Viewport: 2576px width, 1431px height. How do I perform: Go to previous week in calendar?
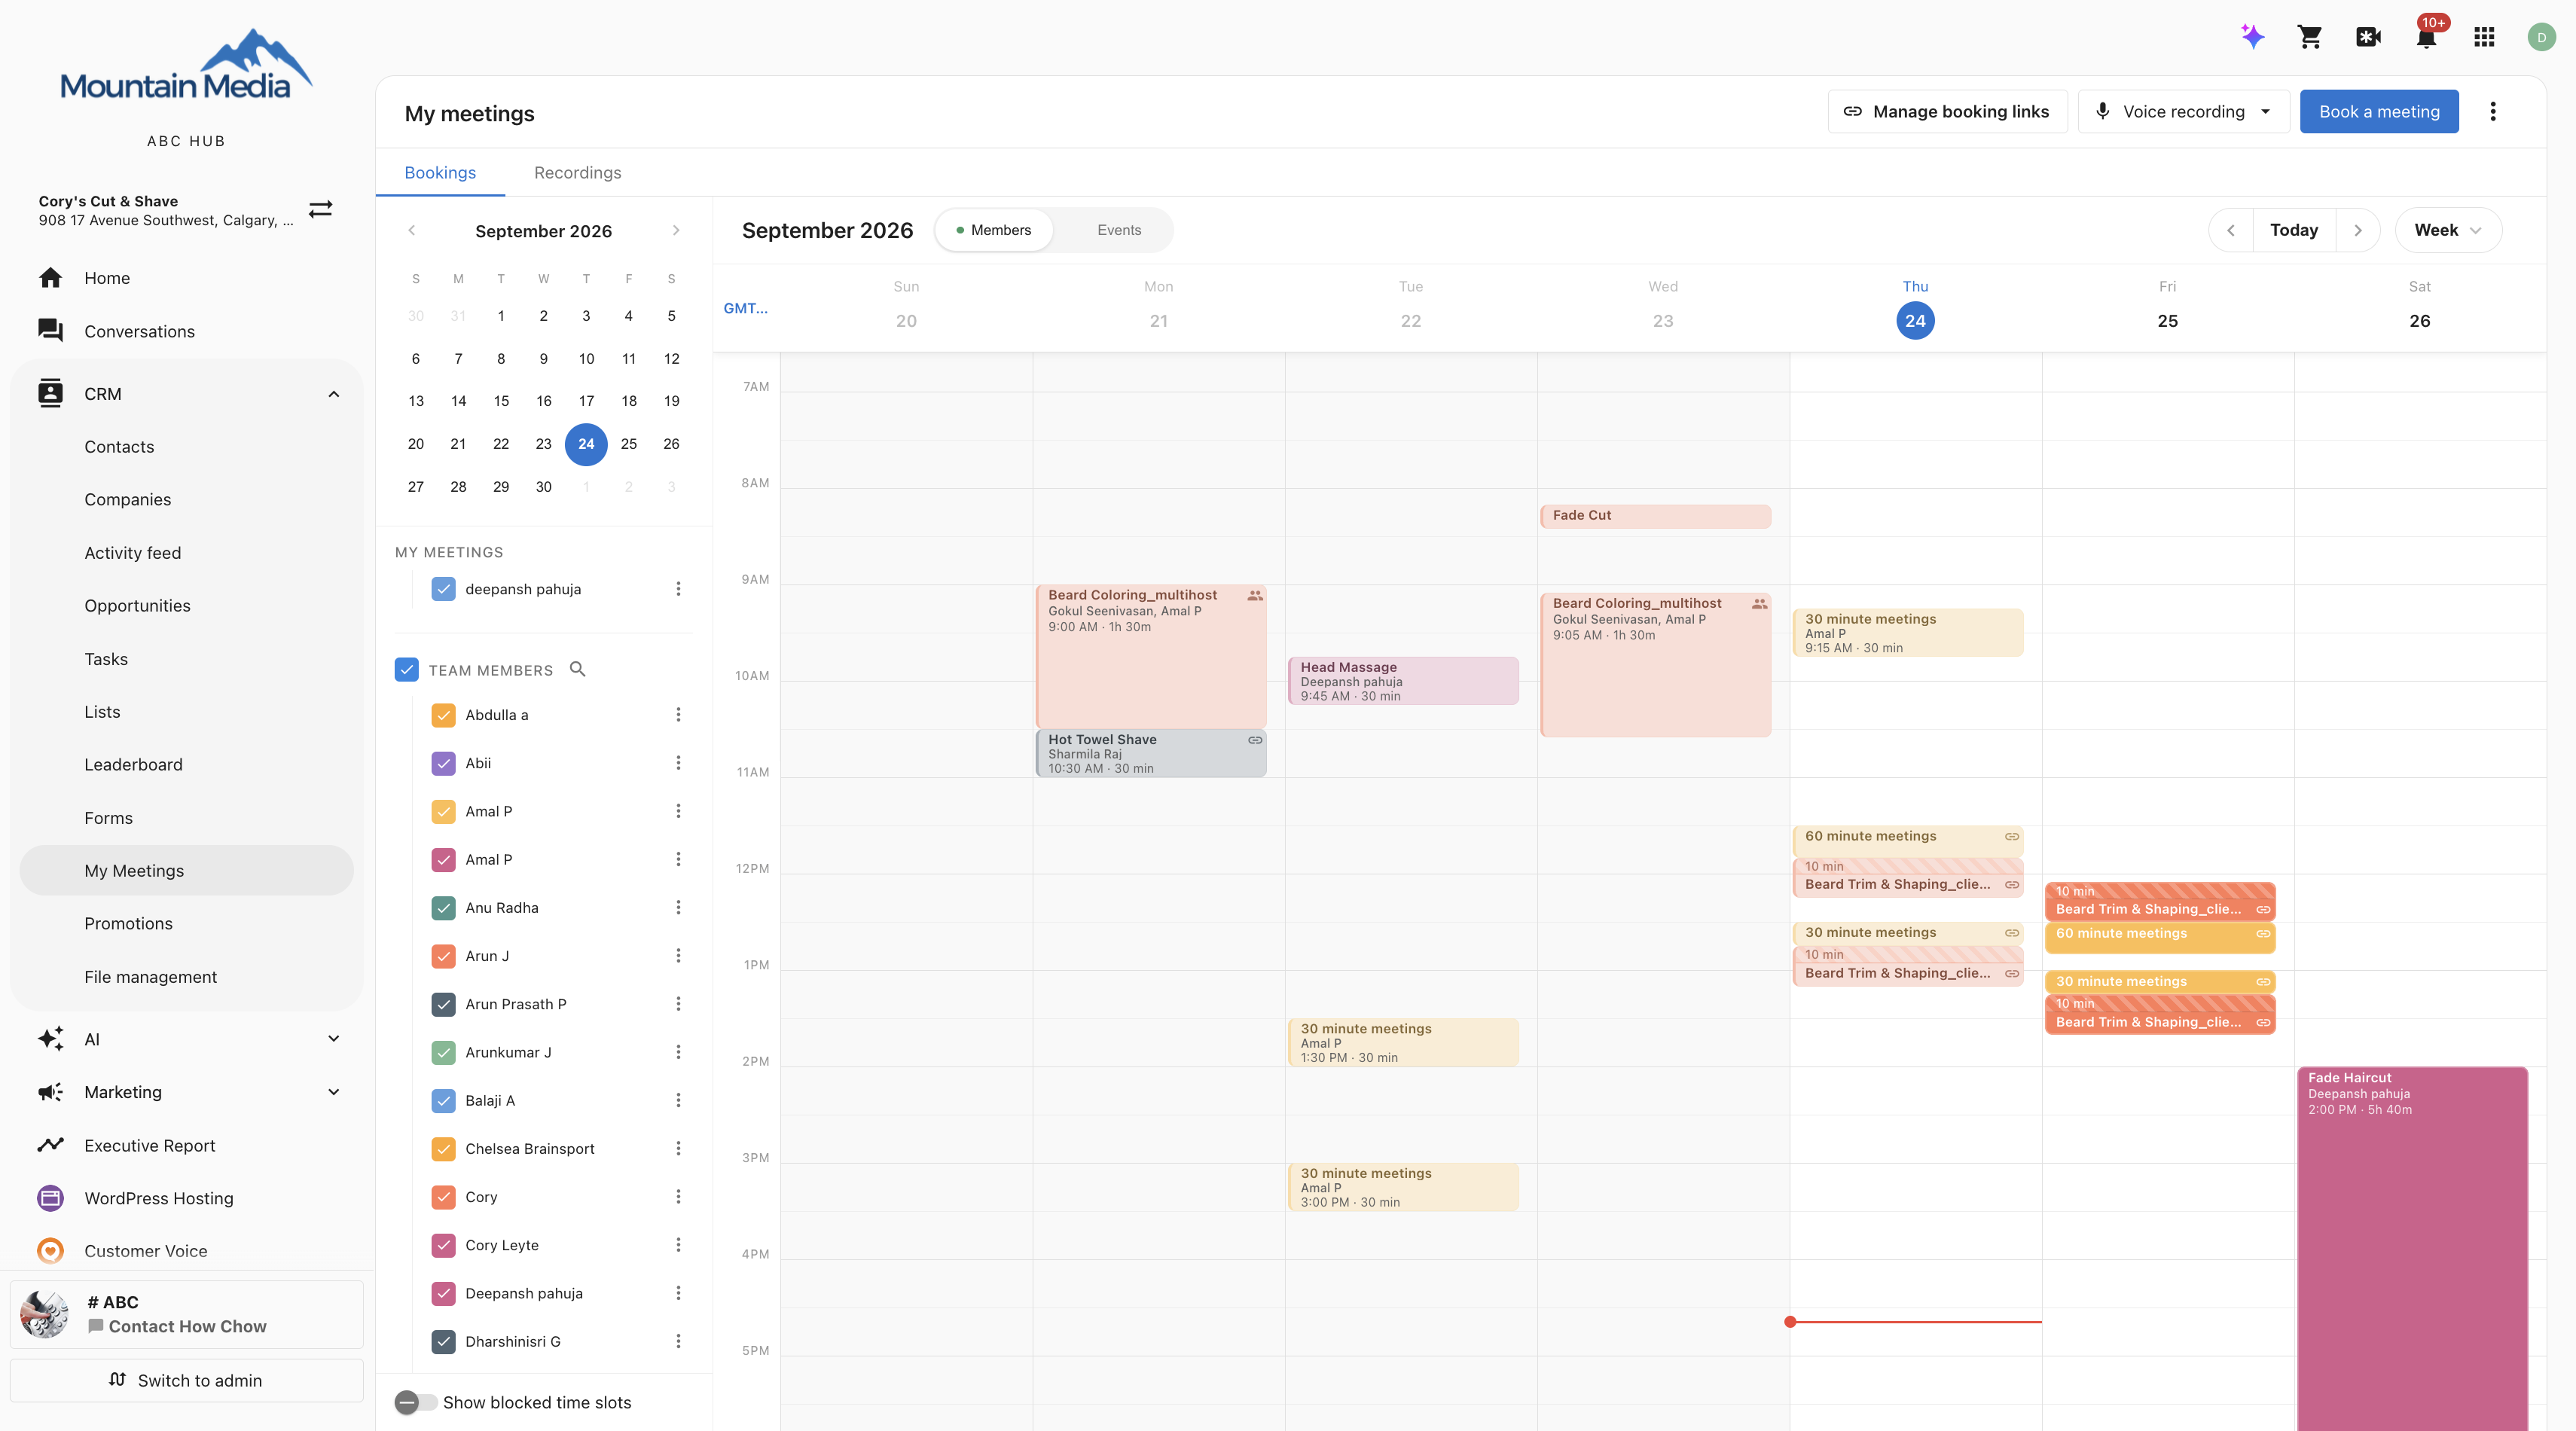tap(2231, 230)
